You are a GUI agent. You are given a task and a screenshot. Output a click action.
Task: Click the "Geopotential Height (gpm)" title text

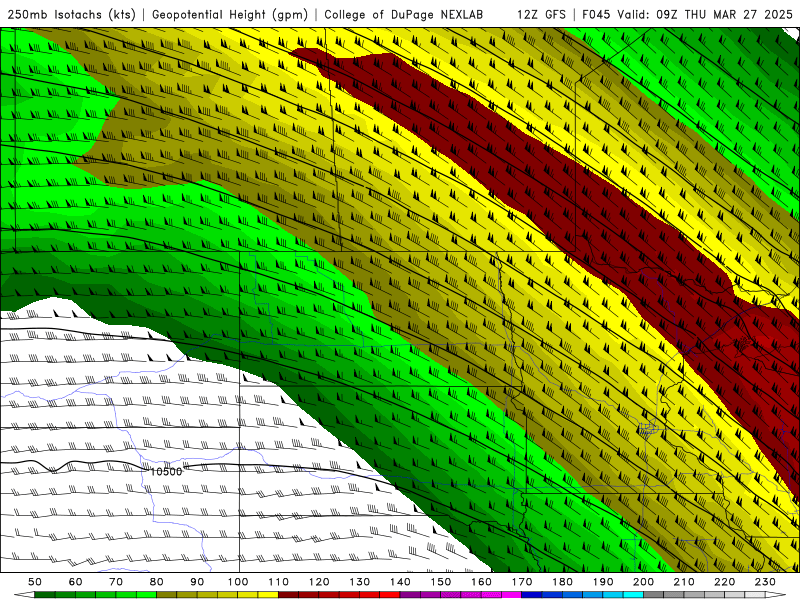230,14
